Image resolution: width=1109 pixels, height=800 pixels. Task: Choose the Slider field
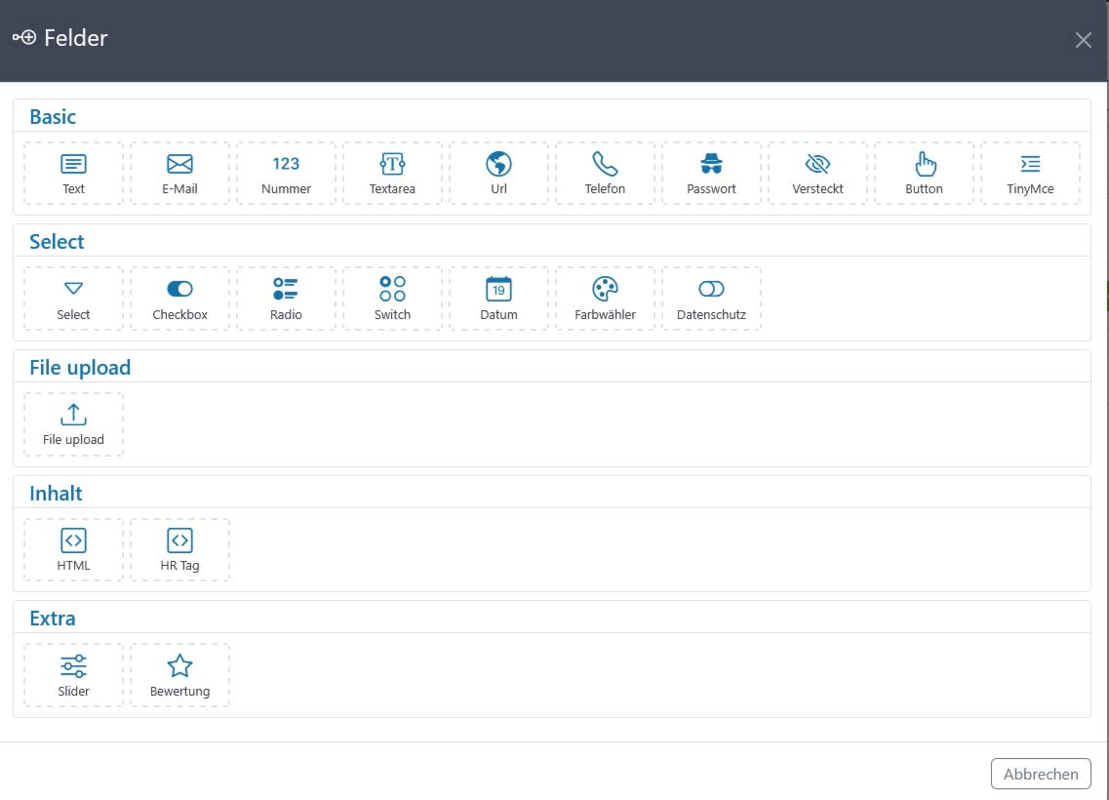click(x=73, y=675)
